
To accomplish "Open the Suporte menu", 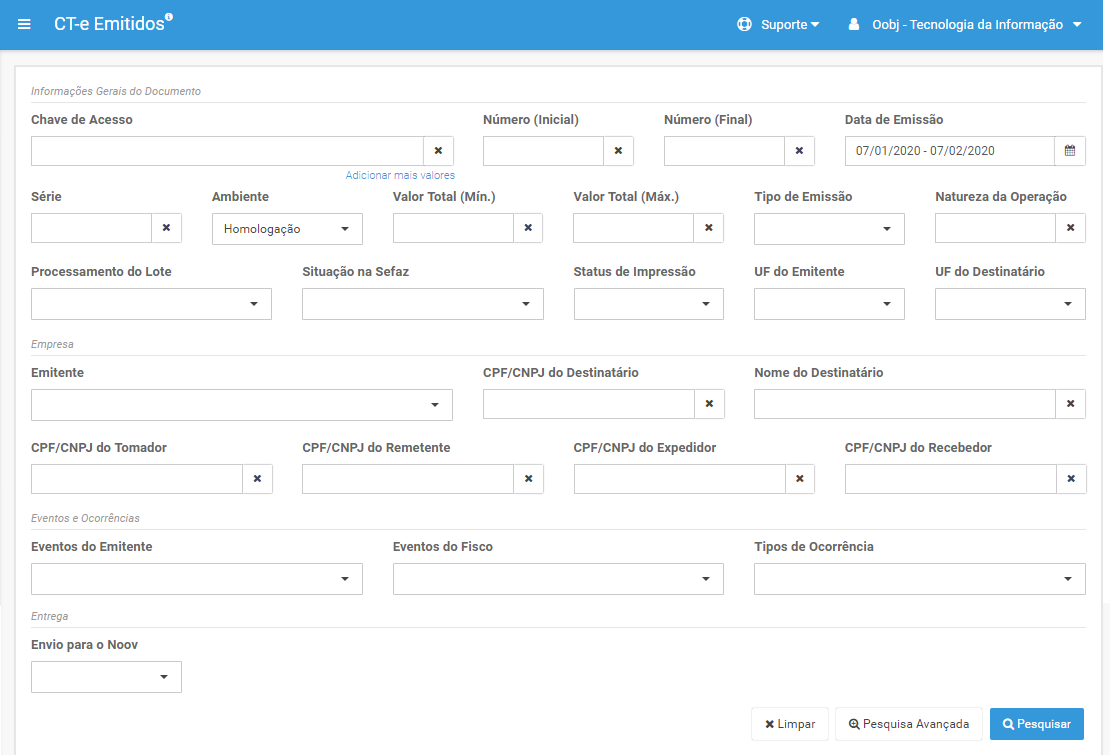I will click(x=779, y=25).
